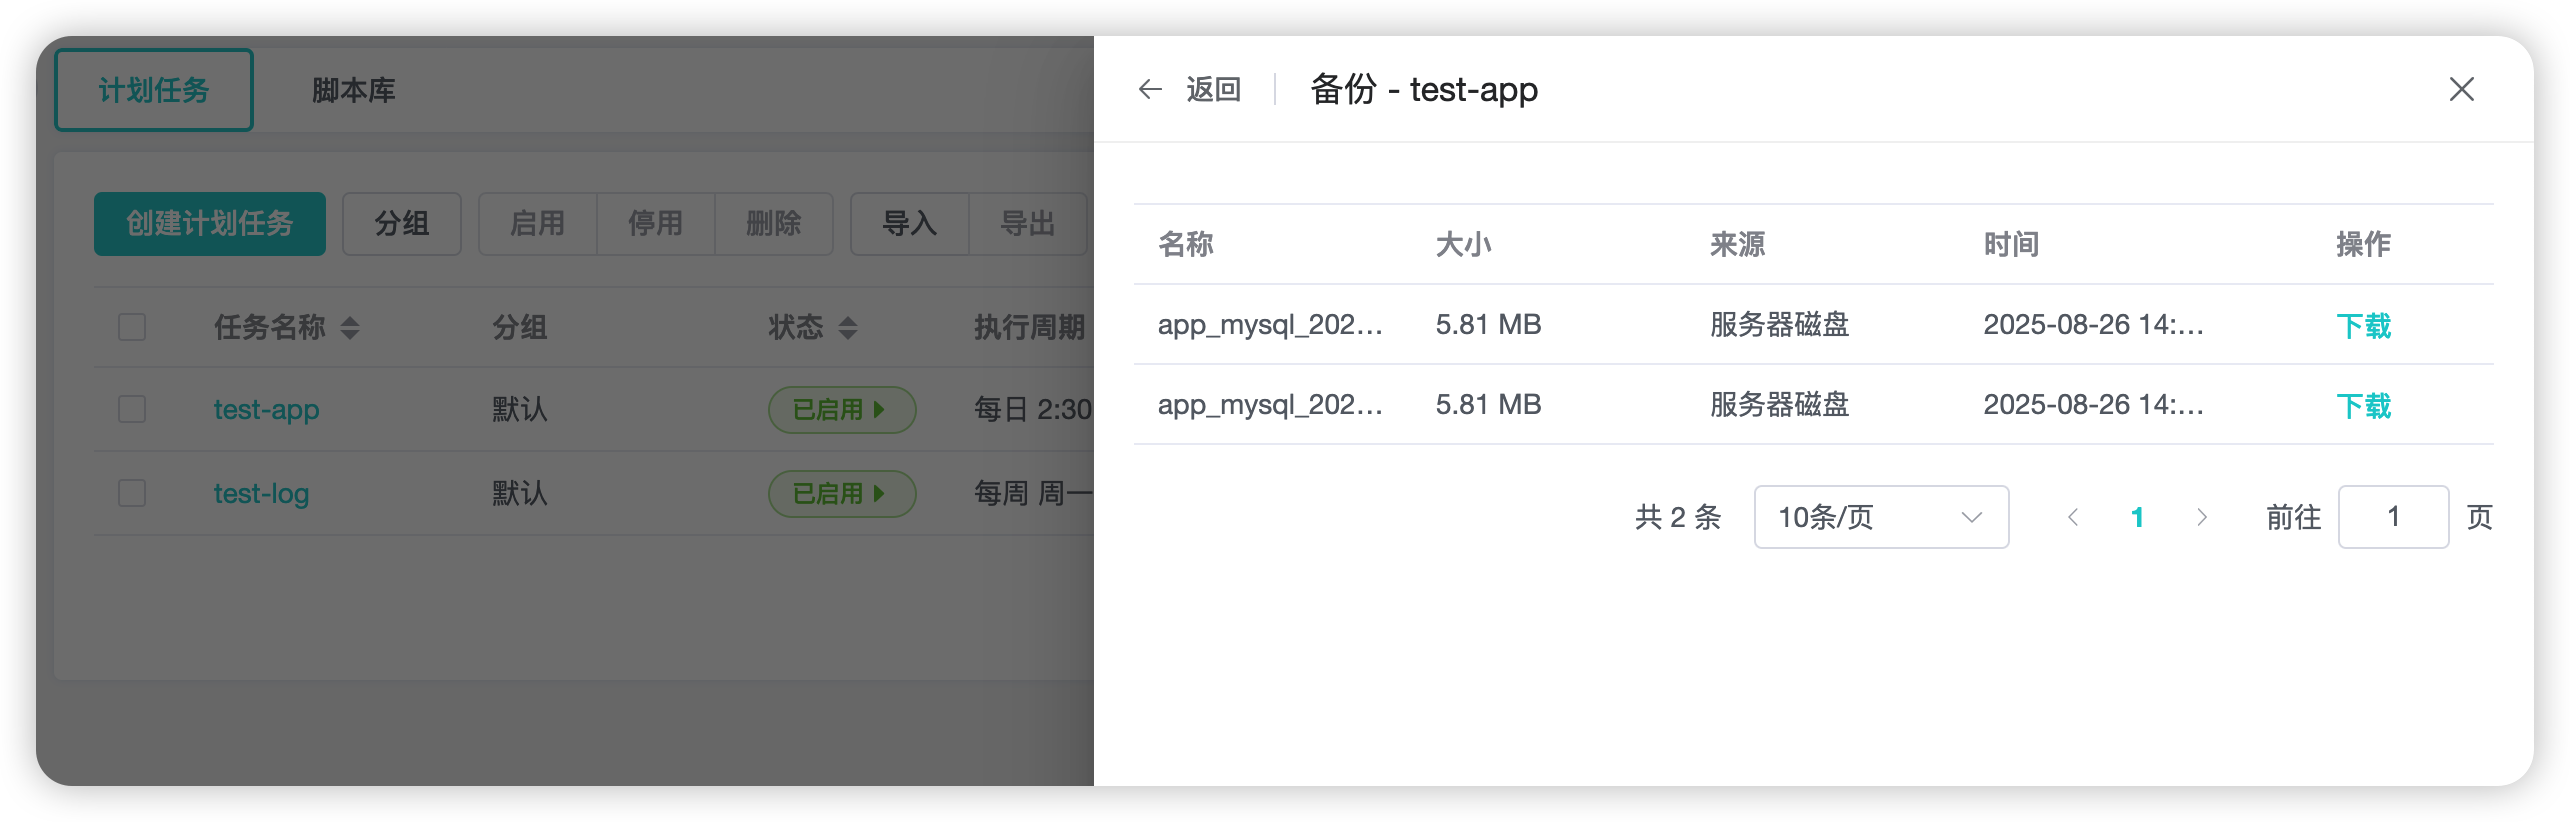
Task: Click the back arrow icon beside 返回
Action: (x=1150, y=90)
